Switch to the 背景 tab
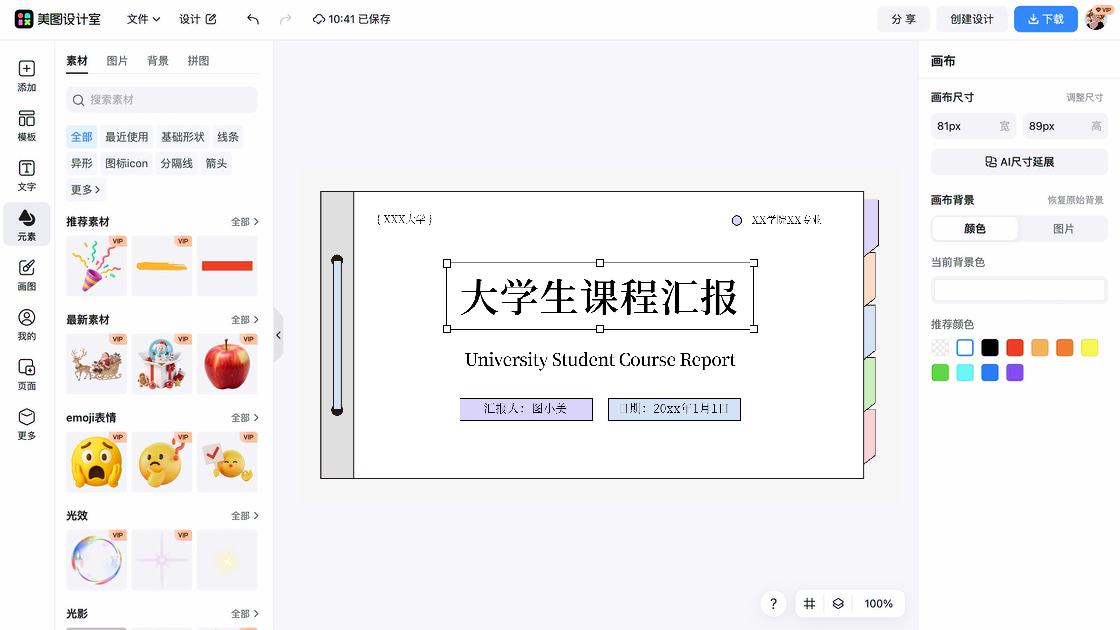The width and height of the screenshot is (1120, 630). pyautogui.click(x=158, y=61)
